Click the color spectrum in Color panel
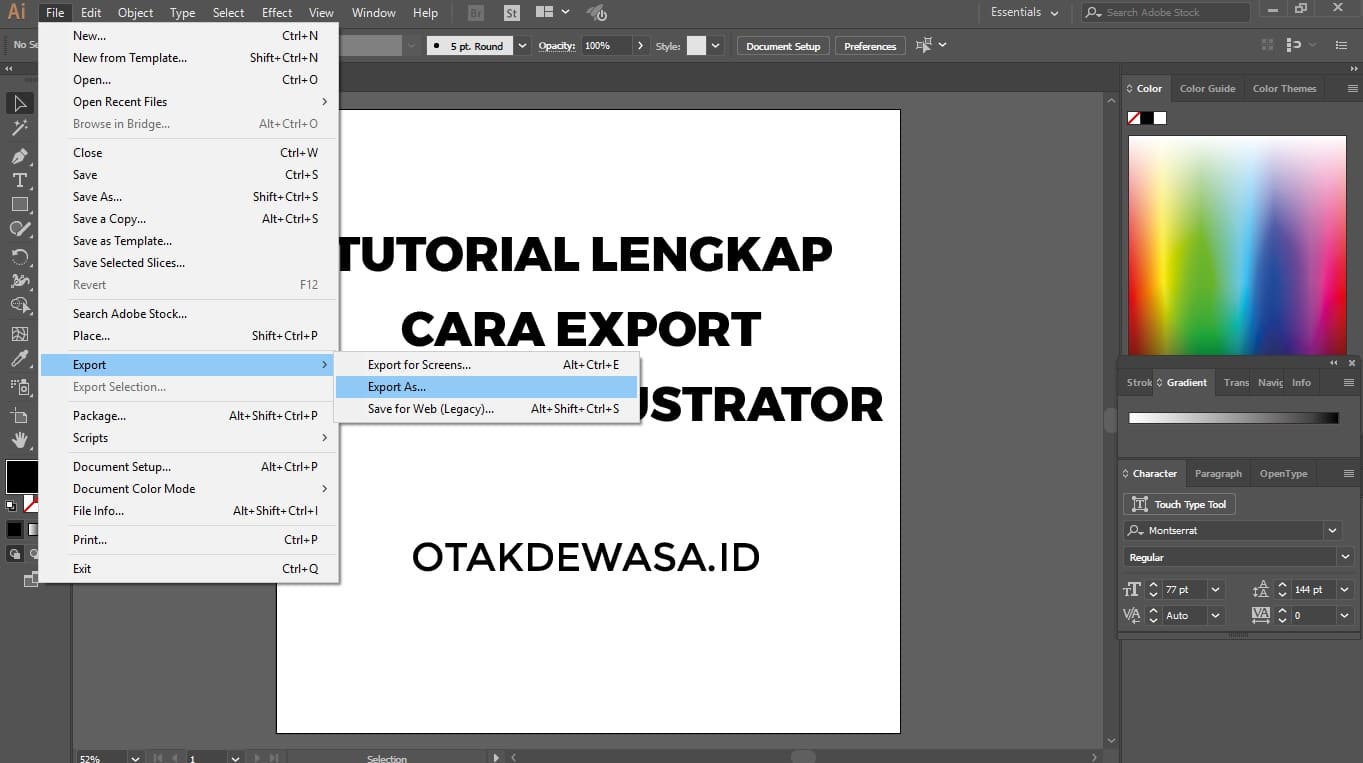Viewport: 1363px width, 763px height. point(1239,244)
